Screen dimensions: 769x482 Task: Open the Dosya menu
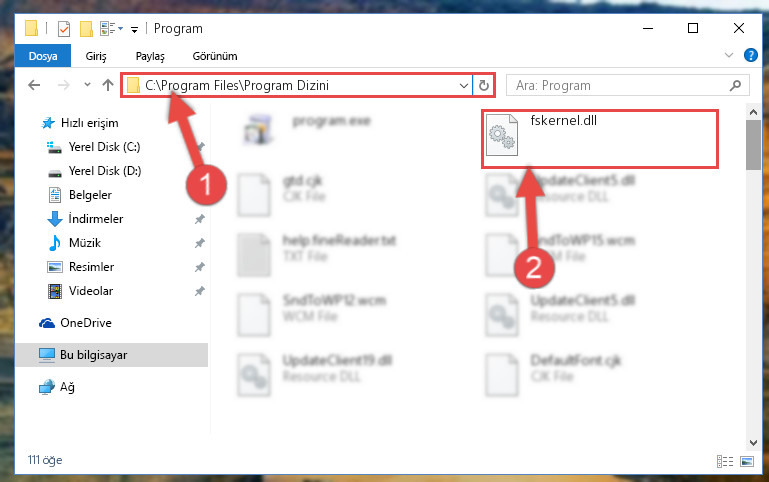coord(43,56)
